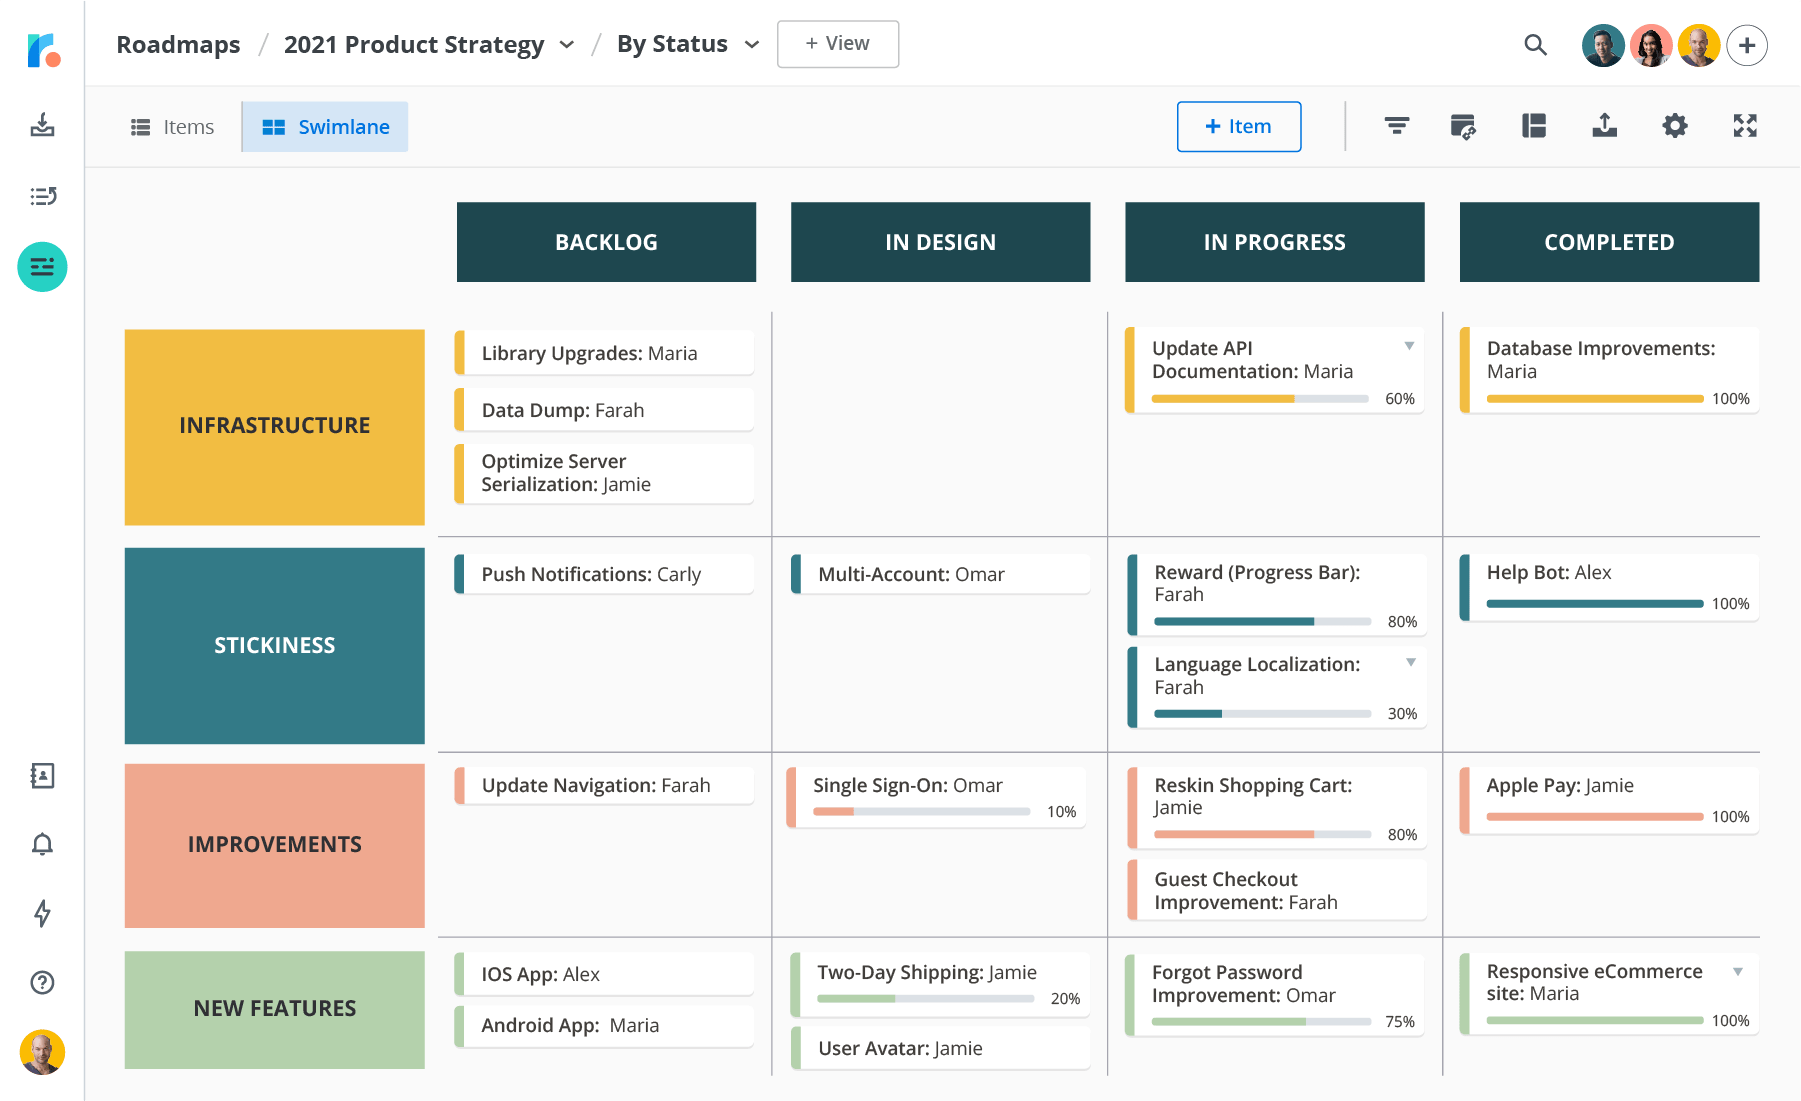Select IMPROVEMENTS swimlane header
The width and height of the screenshot is (1801, 1101).
pos(275,846)
